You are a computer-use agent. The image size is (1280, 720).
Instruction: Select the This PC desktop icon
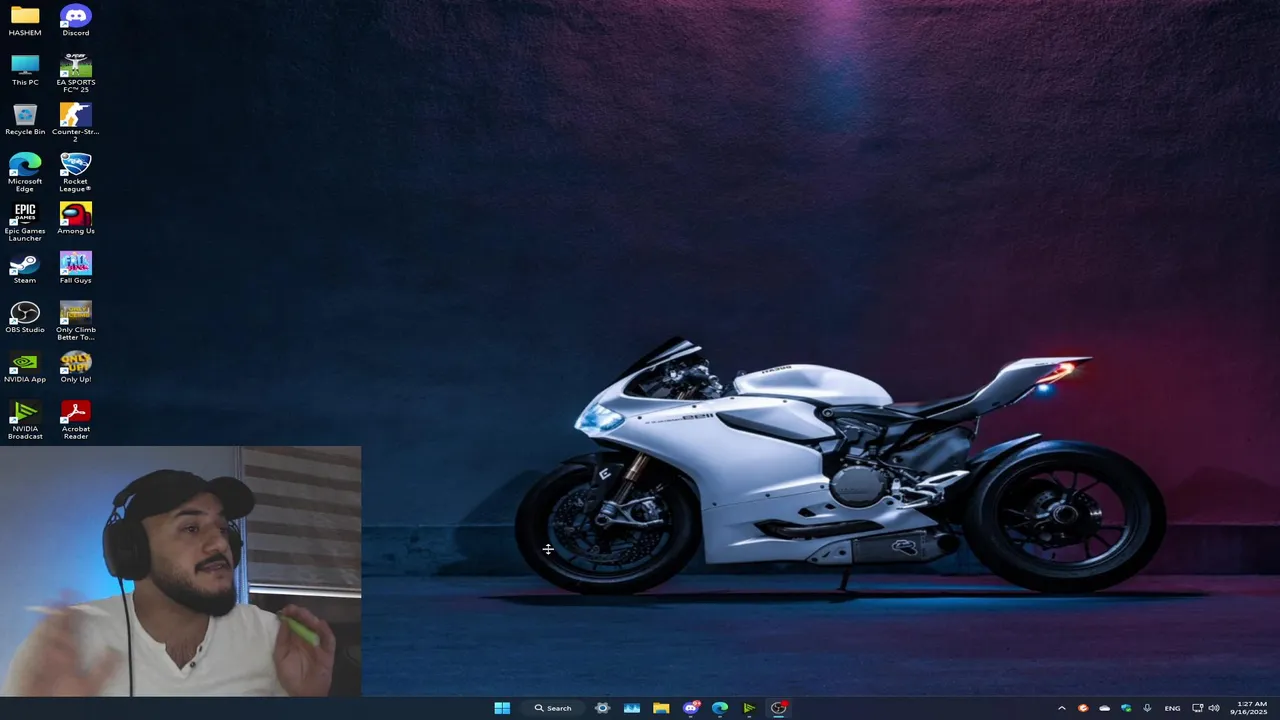point(25,70)
